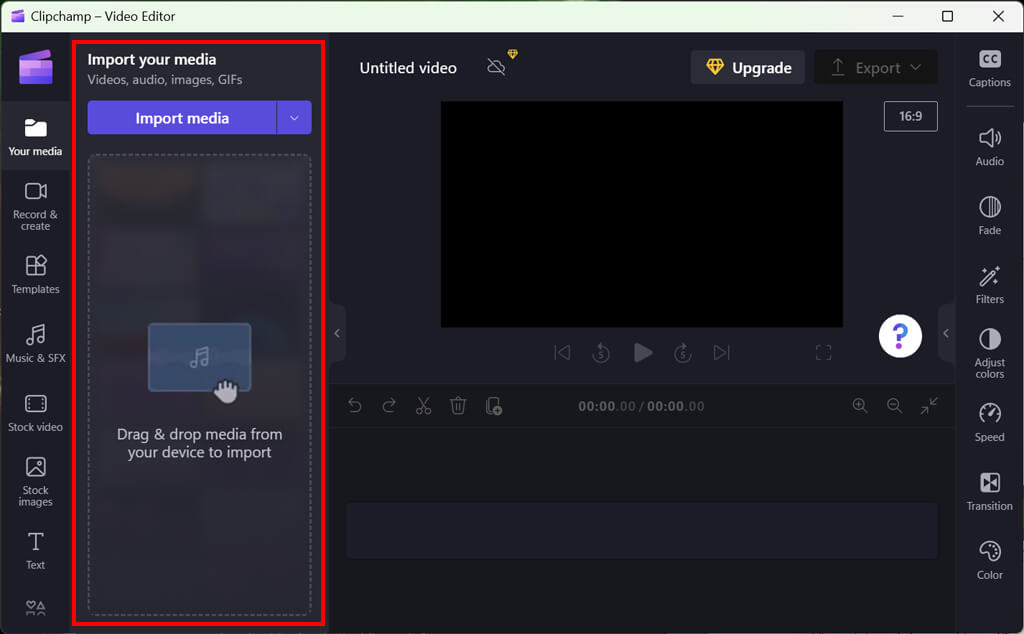Click the fit-timeline zoom icon
The height and width of the screenshot is (634, 1024).
click(929, 405)
